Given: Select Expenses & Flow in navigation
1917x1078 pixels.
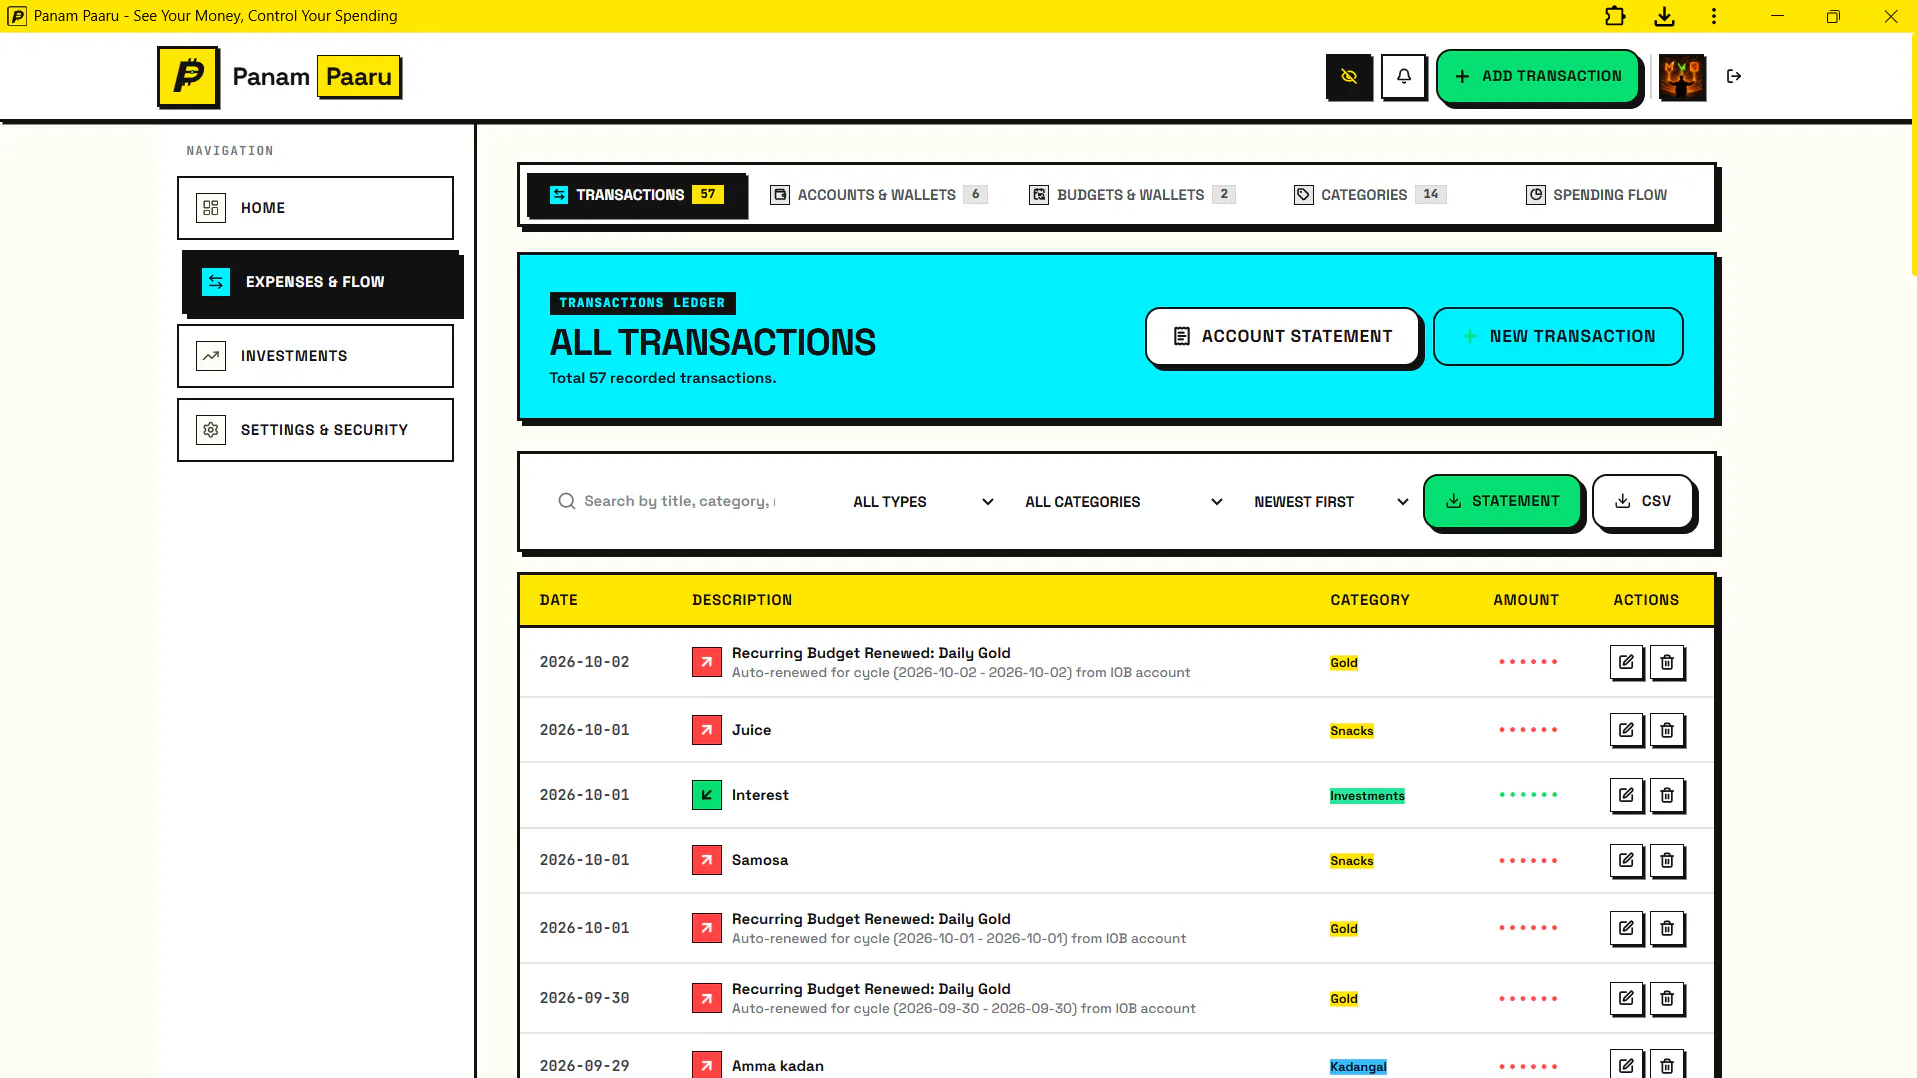Looking at the screenshot, I should (320, 282).
